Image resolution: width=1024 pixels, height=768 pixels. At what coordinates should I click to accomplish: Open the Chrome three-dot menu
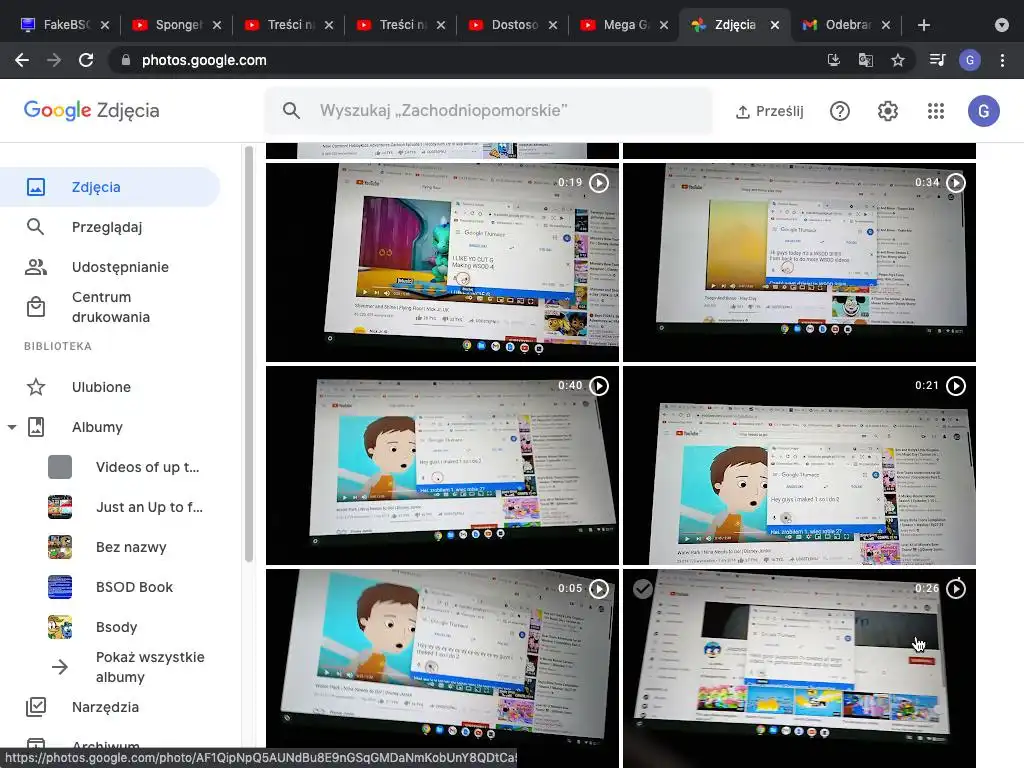click(x=1002, y=60)
